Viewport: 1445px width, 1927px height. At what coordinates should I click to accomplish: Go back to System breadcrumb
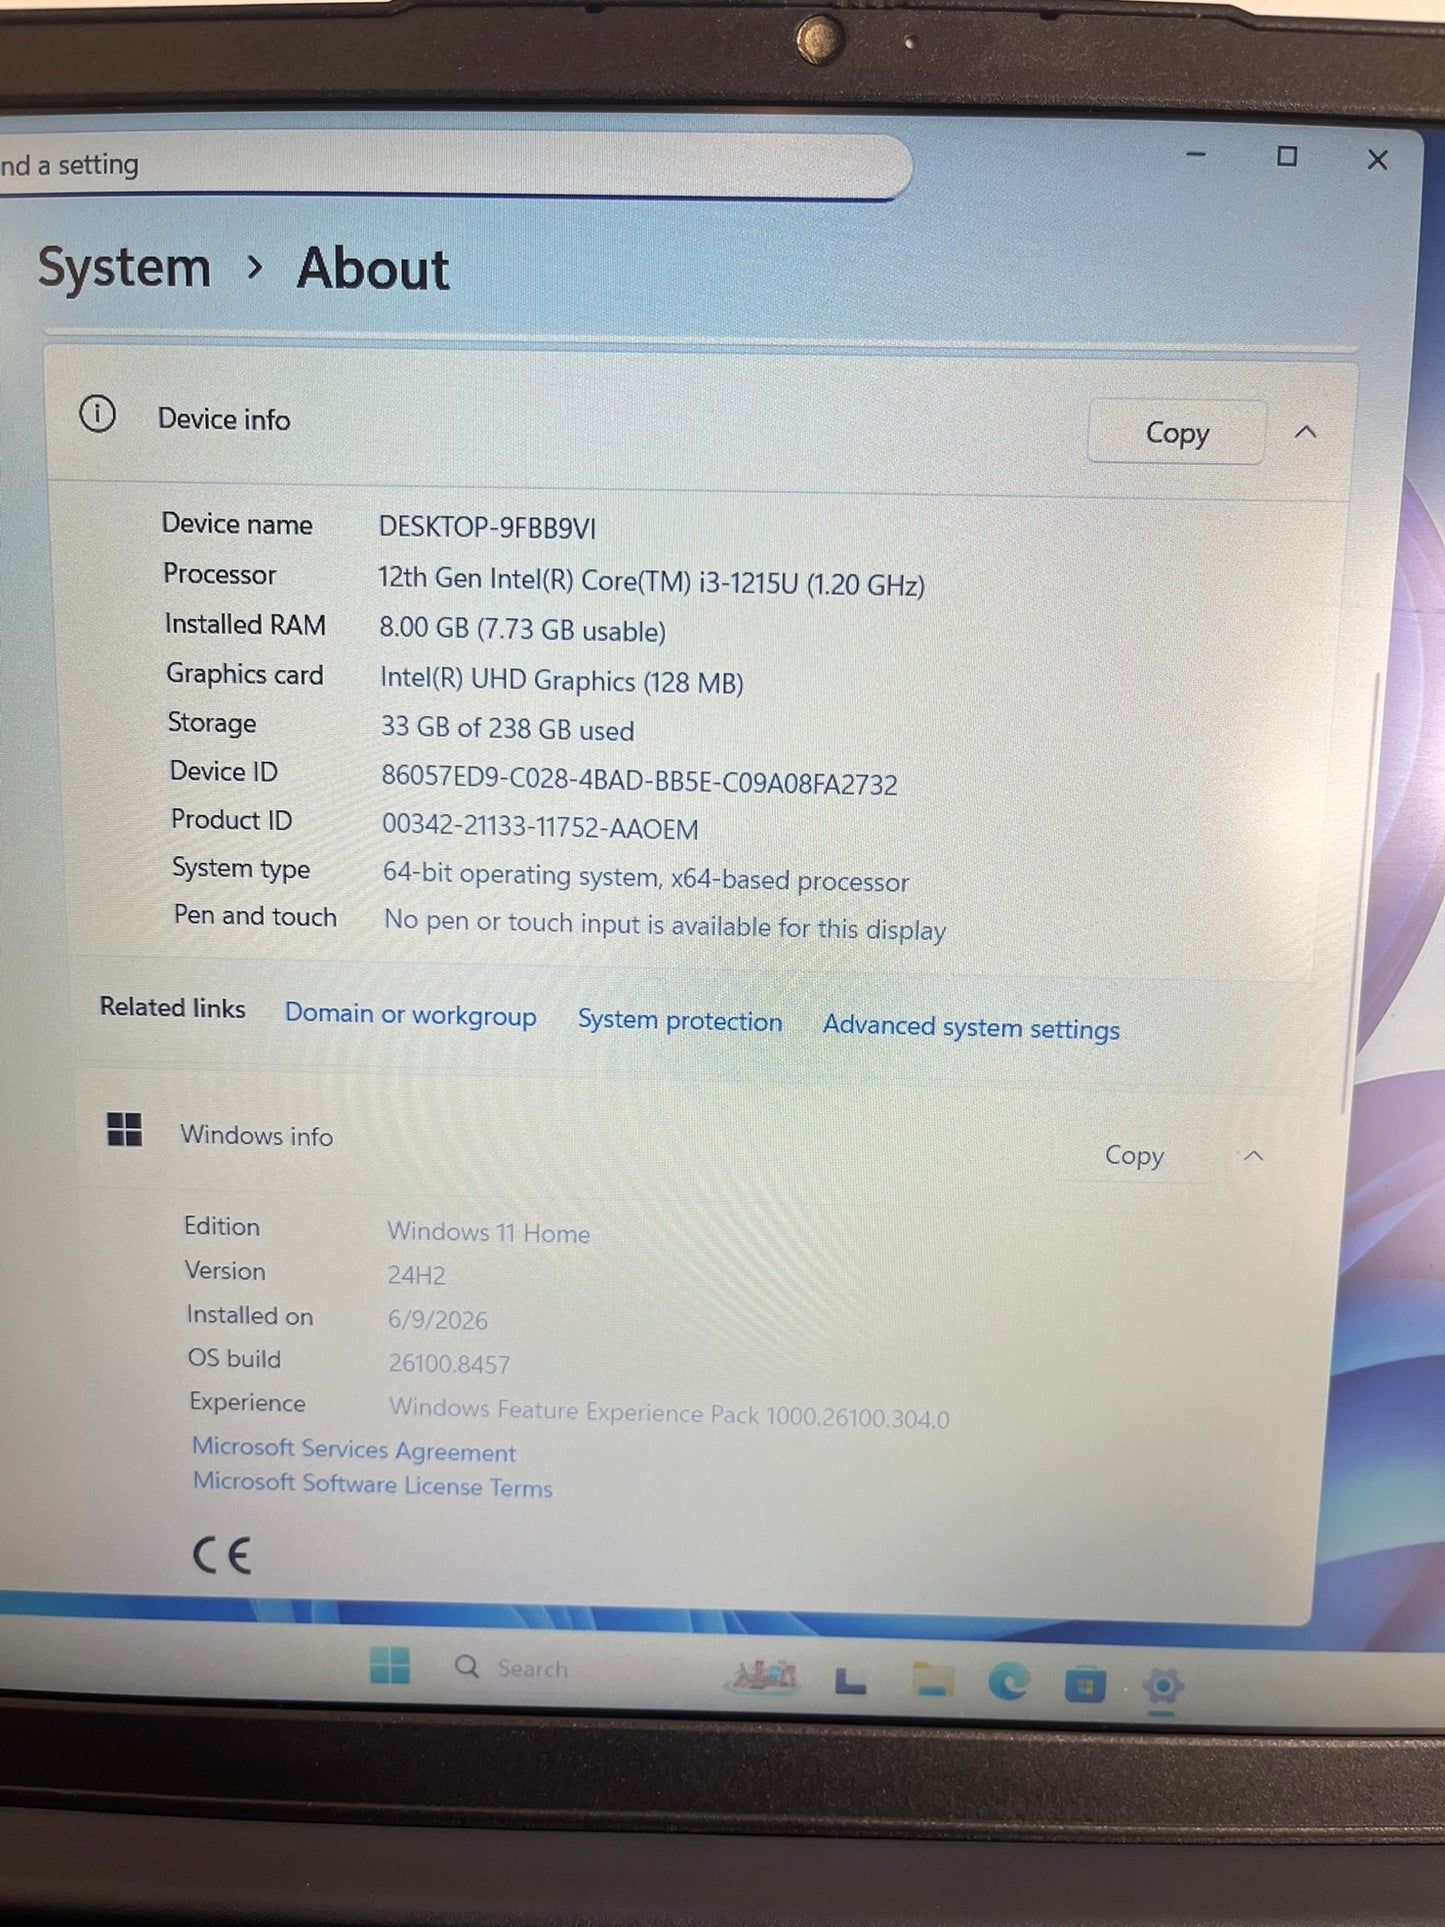(x=124, y=268)
